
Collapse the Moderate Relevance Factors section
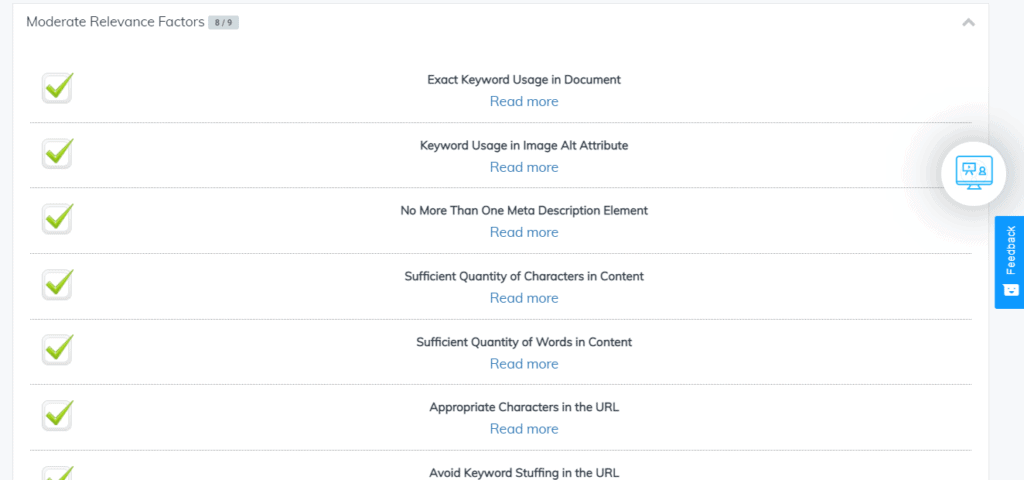(x=968, y=23)
